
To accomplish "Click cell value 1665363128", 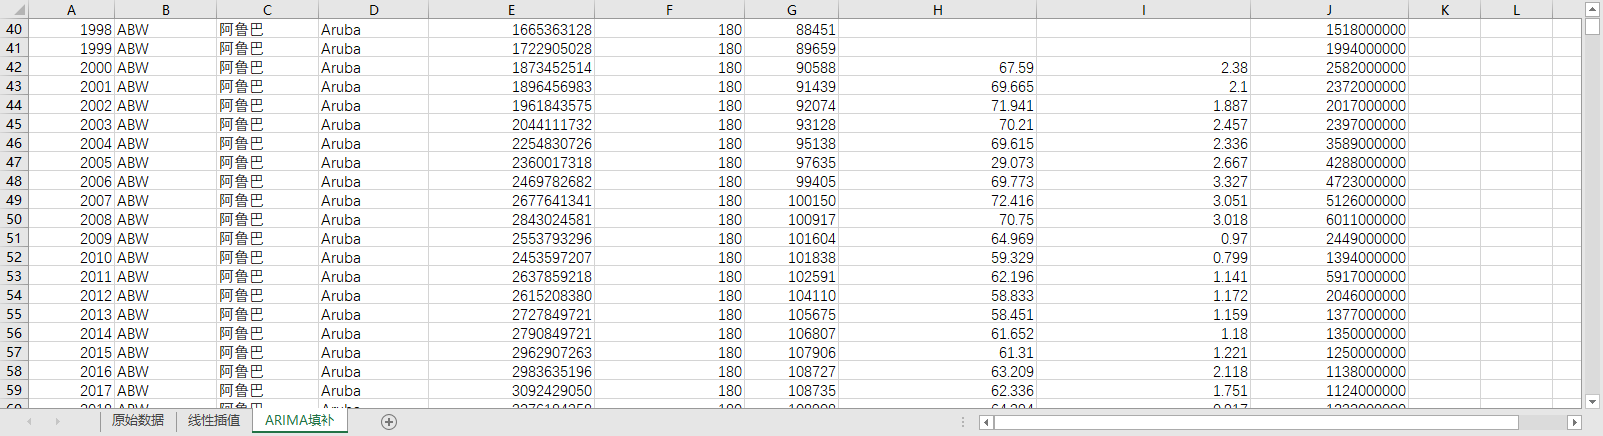I will [511, 30].
